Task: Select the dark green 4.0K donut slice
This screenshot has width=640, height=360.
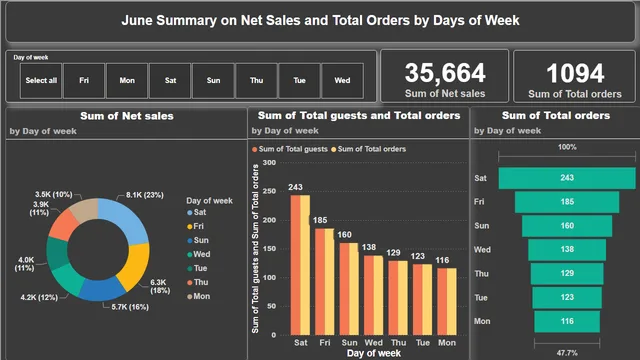Action: [57, 253]
